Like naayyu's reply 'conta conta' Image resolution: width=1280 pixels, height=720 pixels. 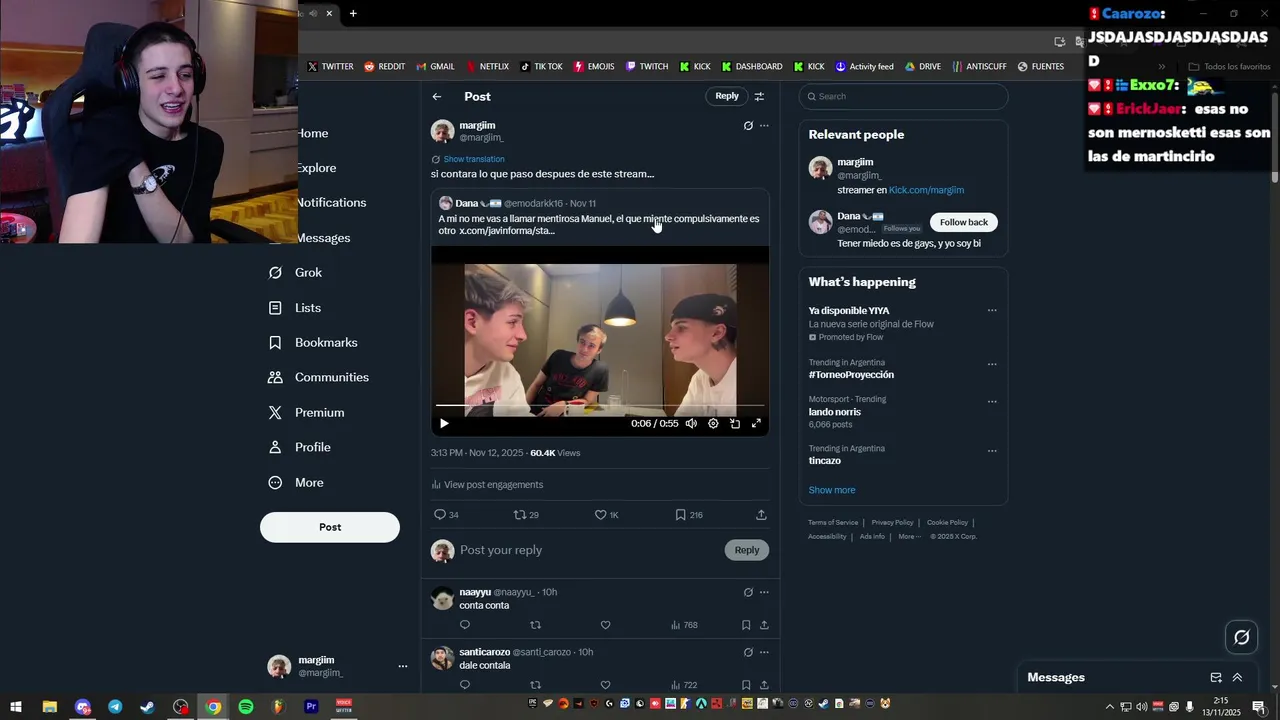click(605, 625)
